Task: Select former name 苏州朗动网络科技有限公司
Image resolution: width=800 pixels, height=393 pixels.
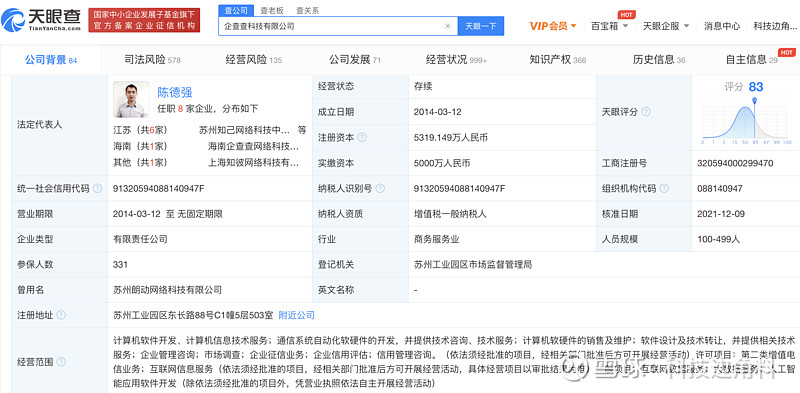Action: tap(167, 290)
